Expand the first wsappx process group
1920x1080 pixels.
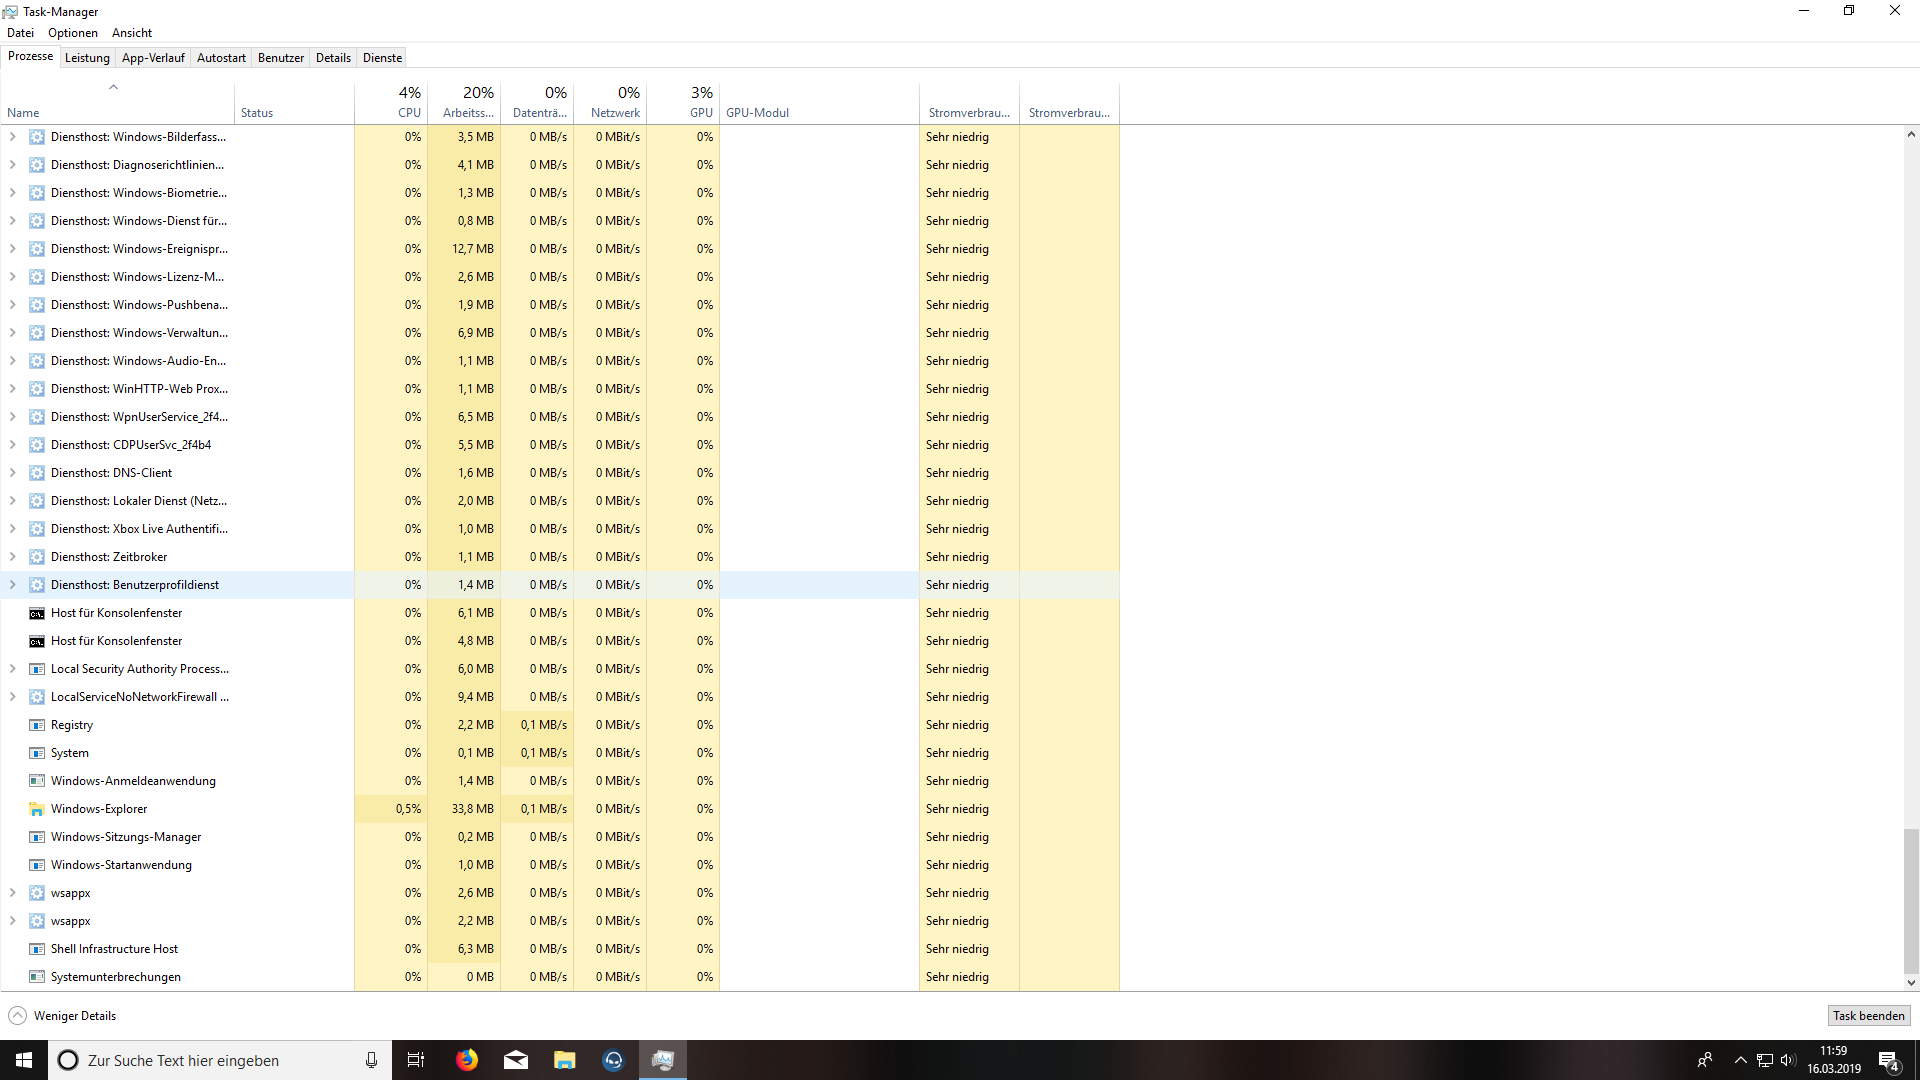pyautogui.click(x=13, y=893)
